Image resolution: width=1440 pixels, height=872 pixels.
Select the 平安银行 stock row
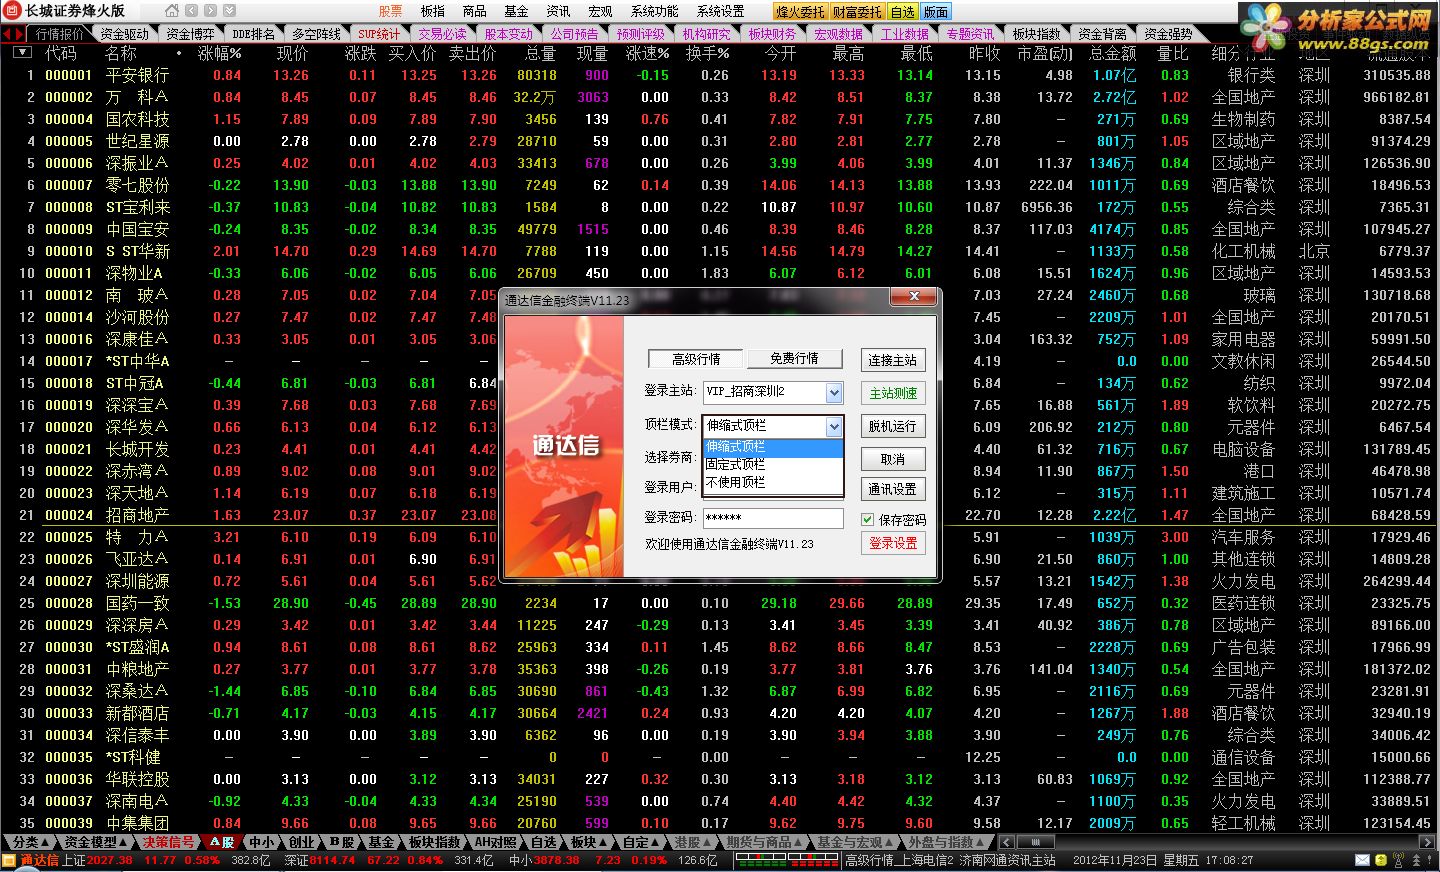(720, 75)
